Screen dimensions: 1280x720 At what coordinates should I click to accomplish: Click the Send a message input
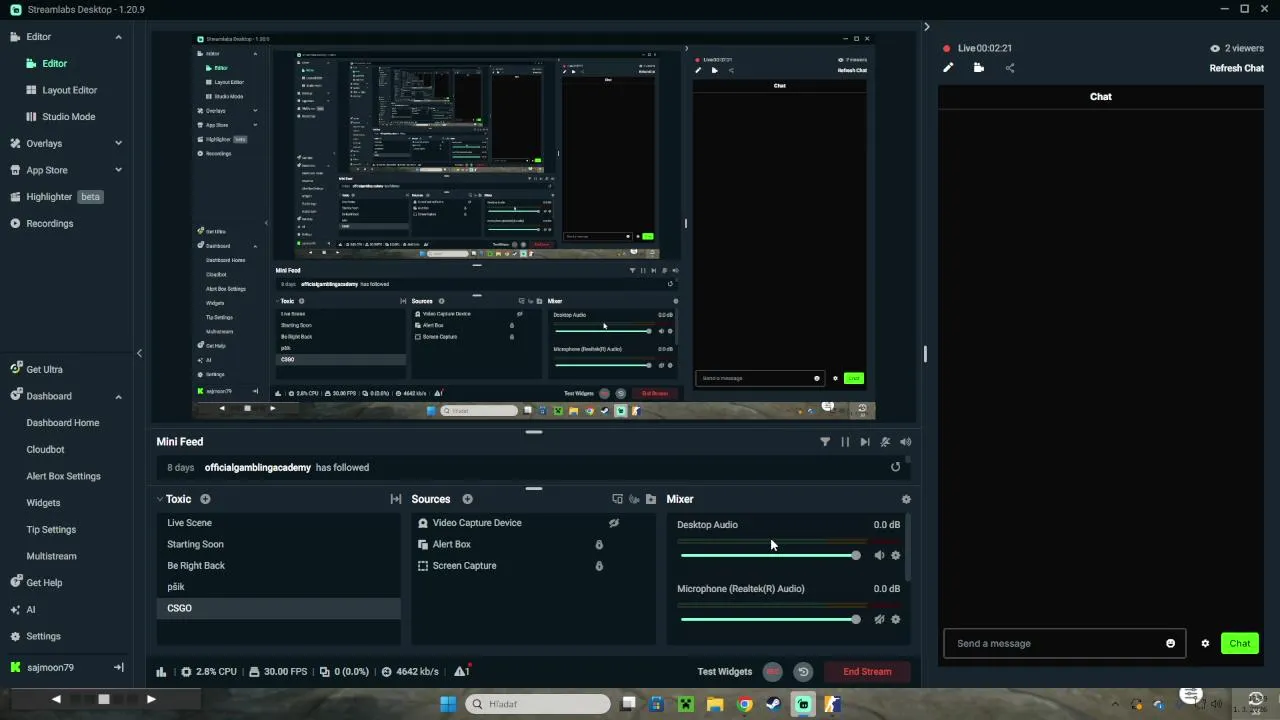coord(1063,643)
